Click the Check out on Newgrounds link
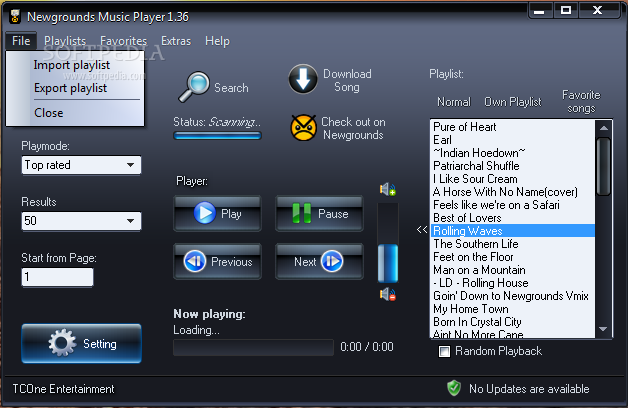The image size is (628, 408). pyautogui.click(x=353, y=128)
